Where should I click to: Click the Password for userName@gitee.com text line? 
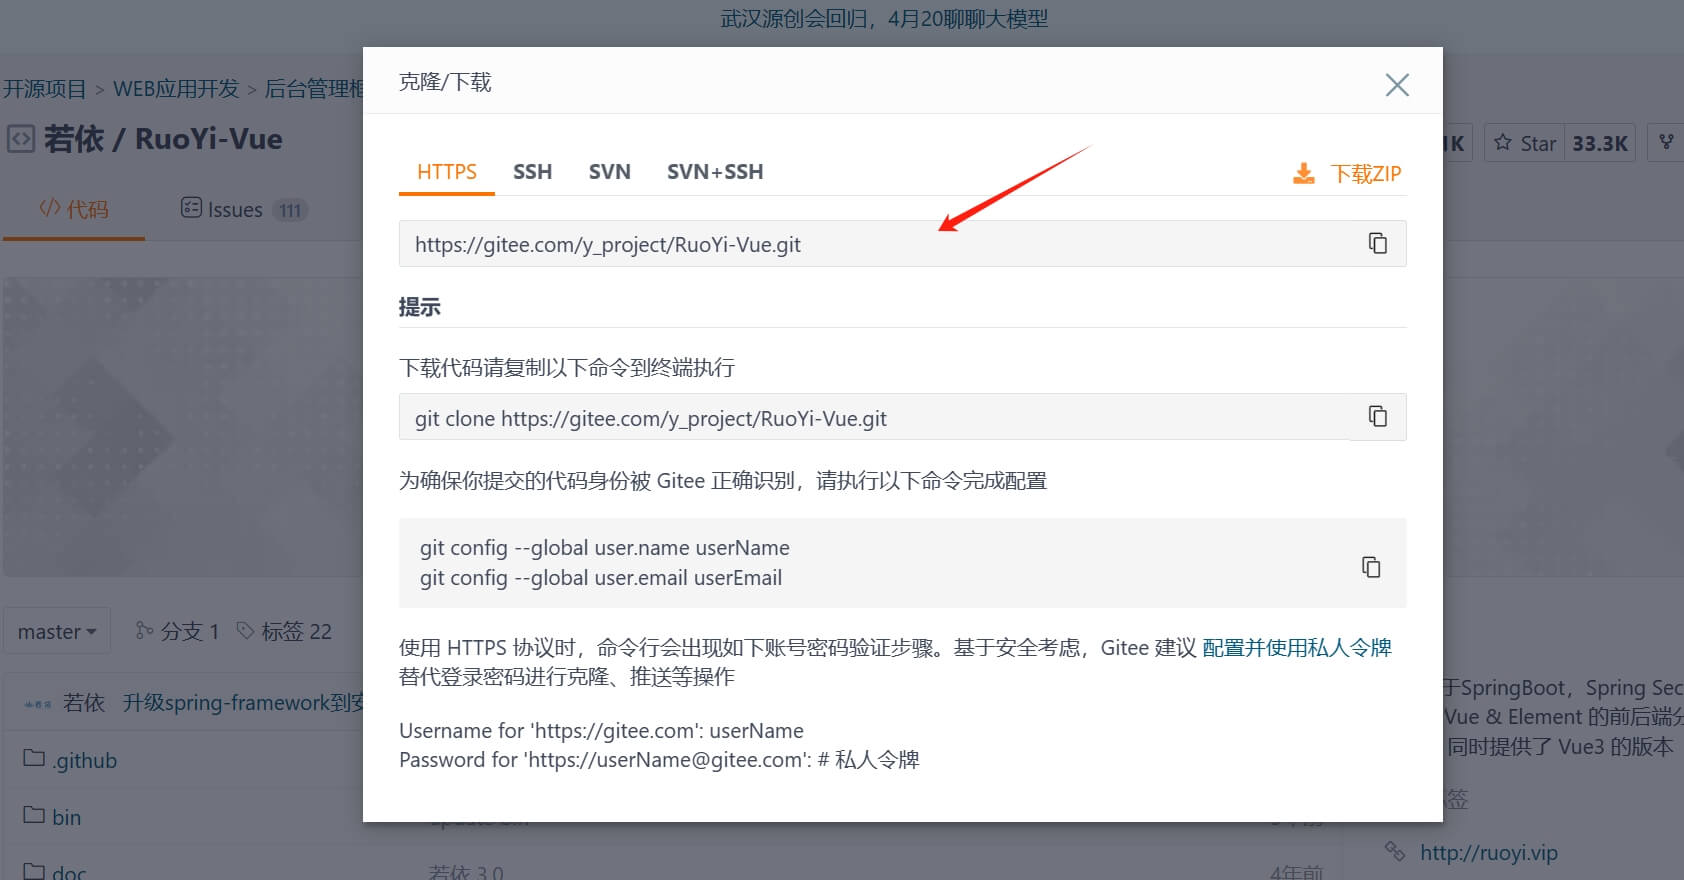659,759
